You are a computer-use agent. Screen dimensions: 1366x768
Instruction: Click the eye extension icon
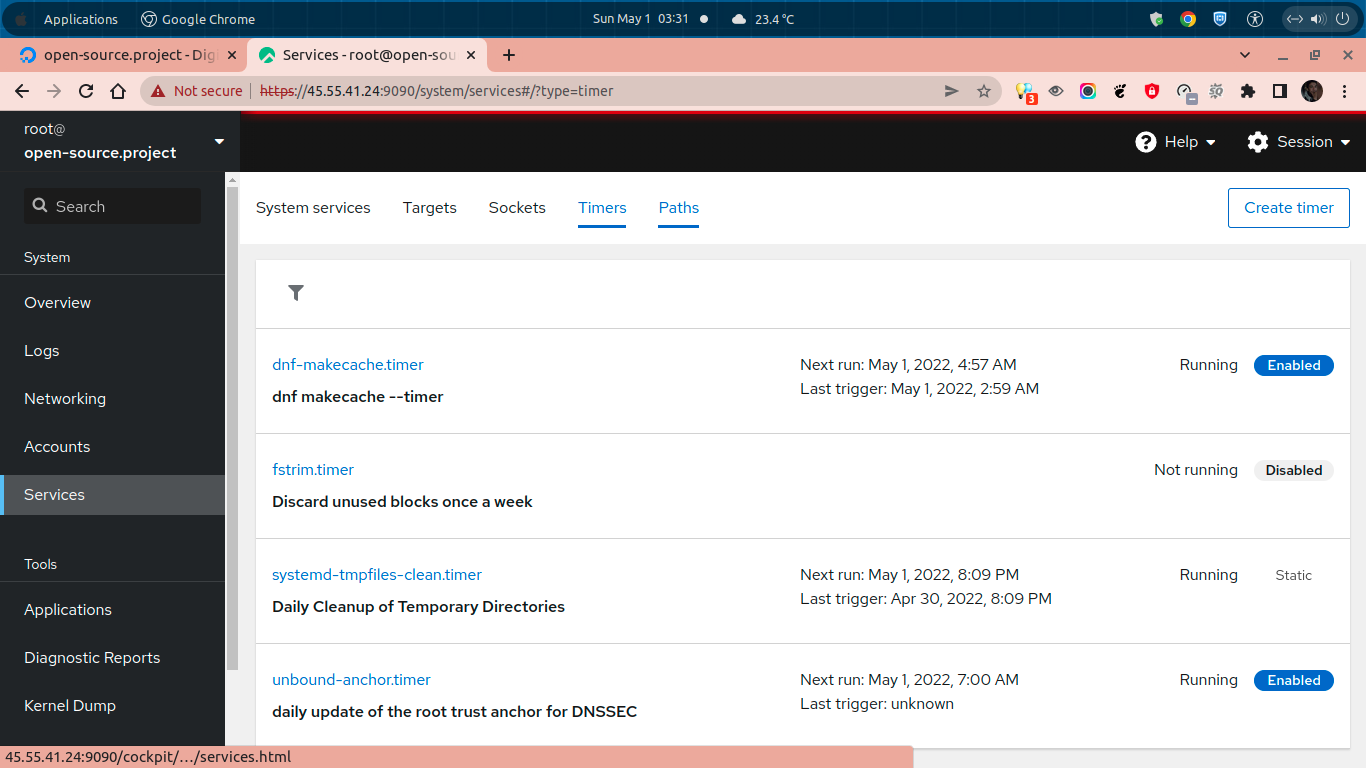click(x=1056, y=91)
